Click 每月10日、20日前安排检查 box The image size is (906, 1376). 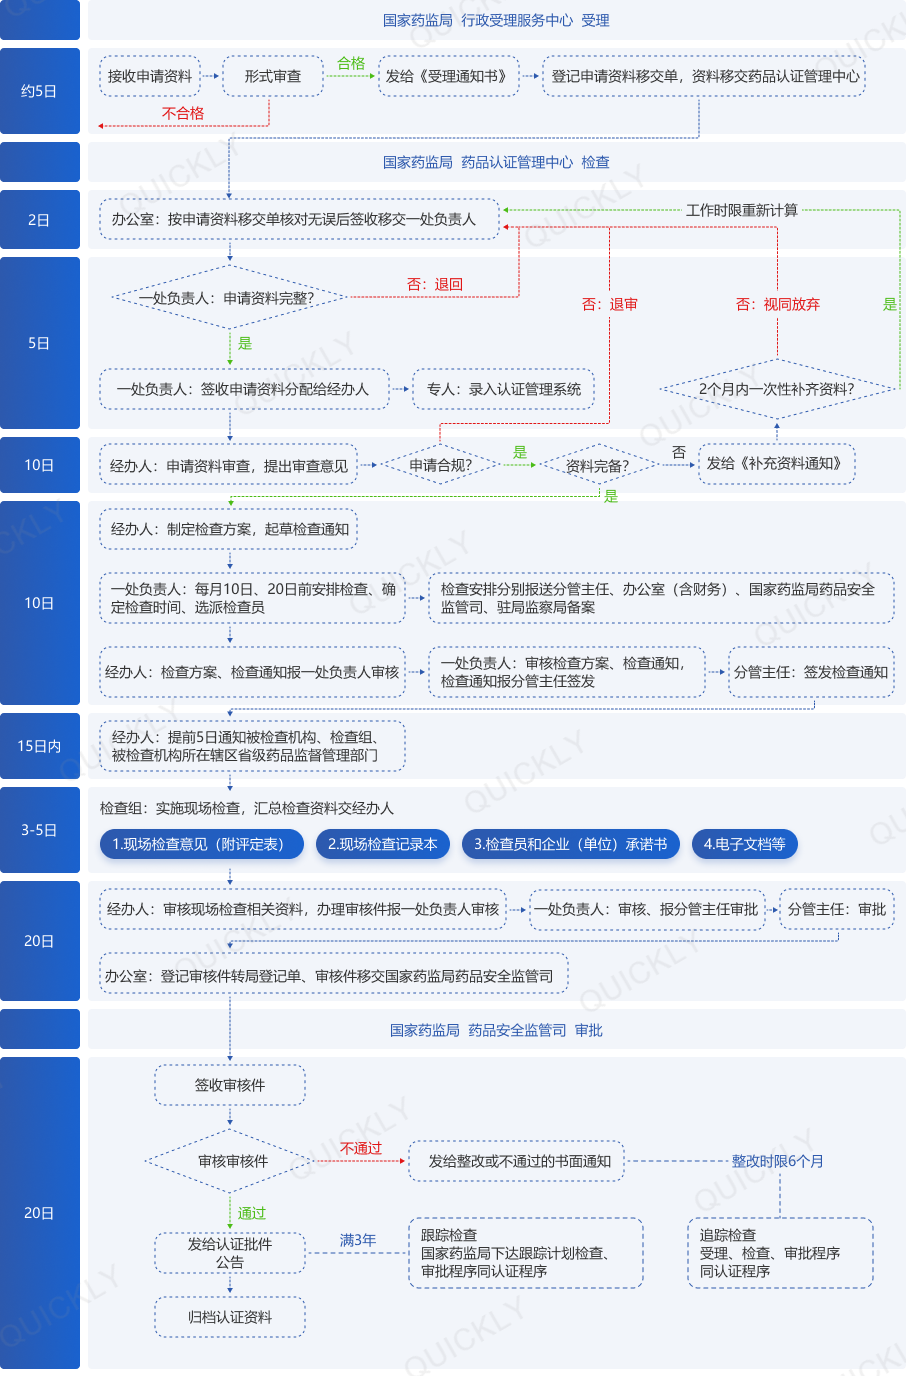252,598
